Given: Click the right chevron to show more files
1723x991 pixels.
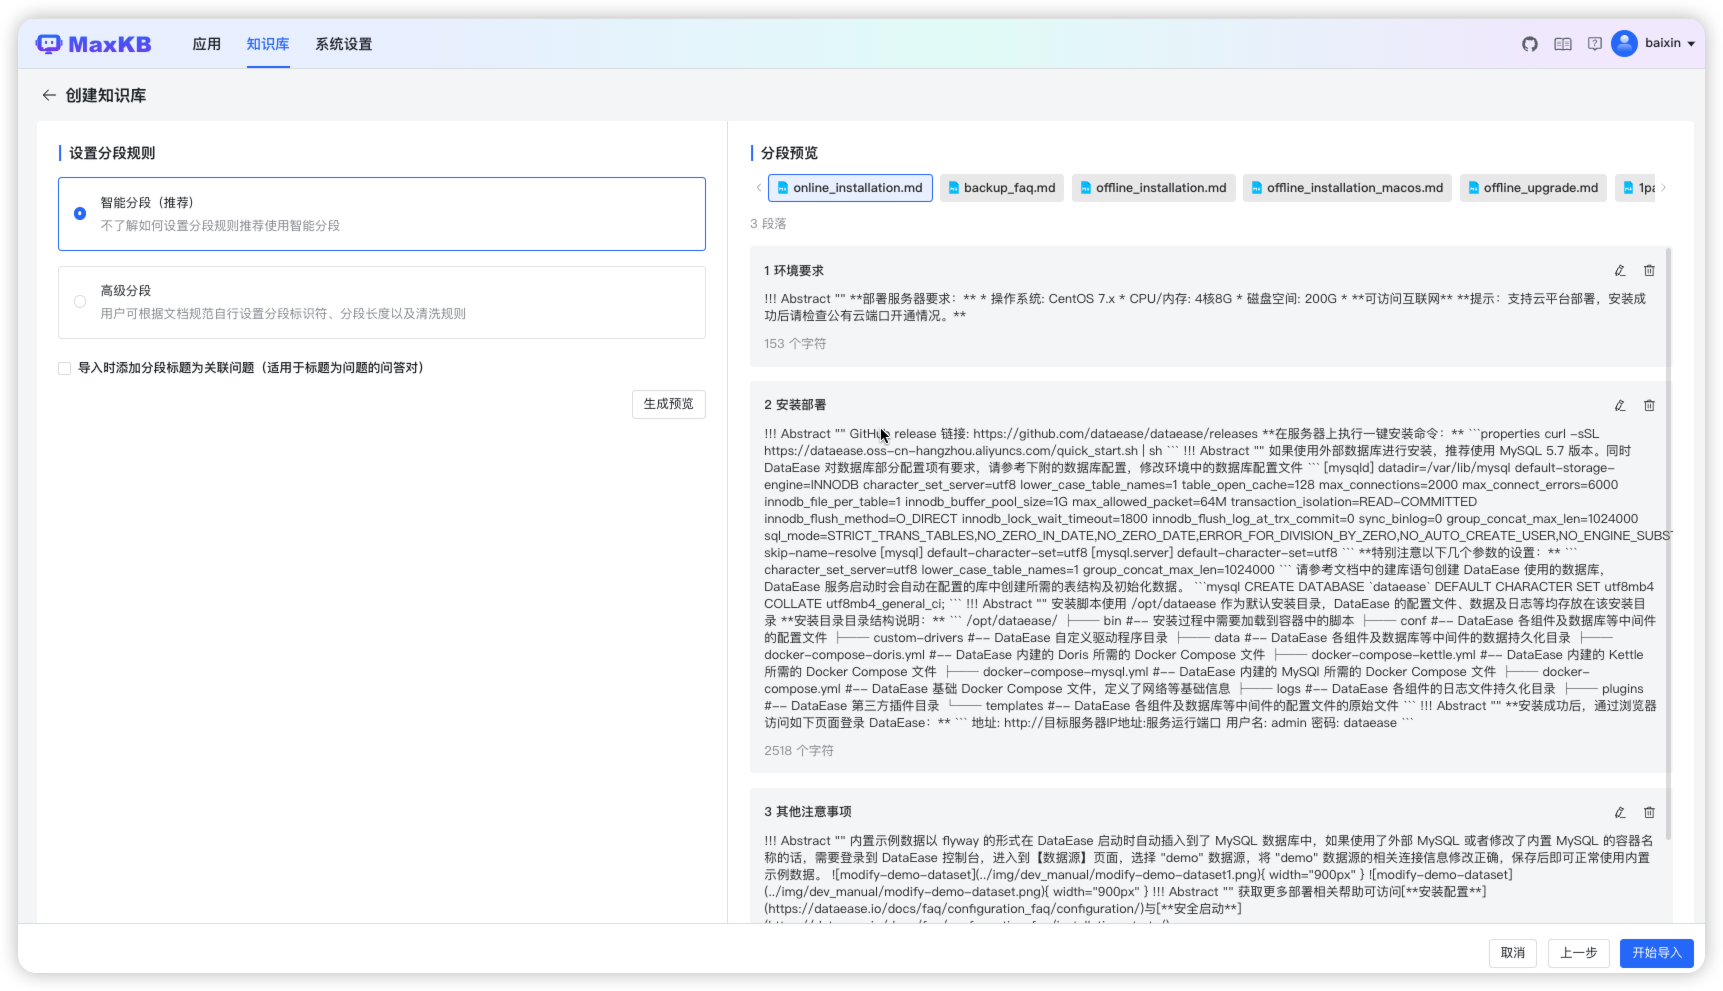Looking at the screenshot, I should 1663,187.
